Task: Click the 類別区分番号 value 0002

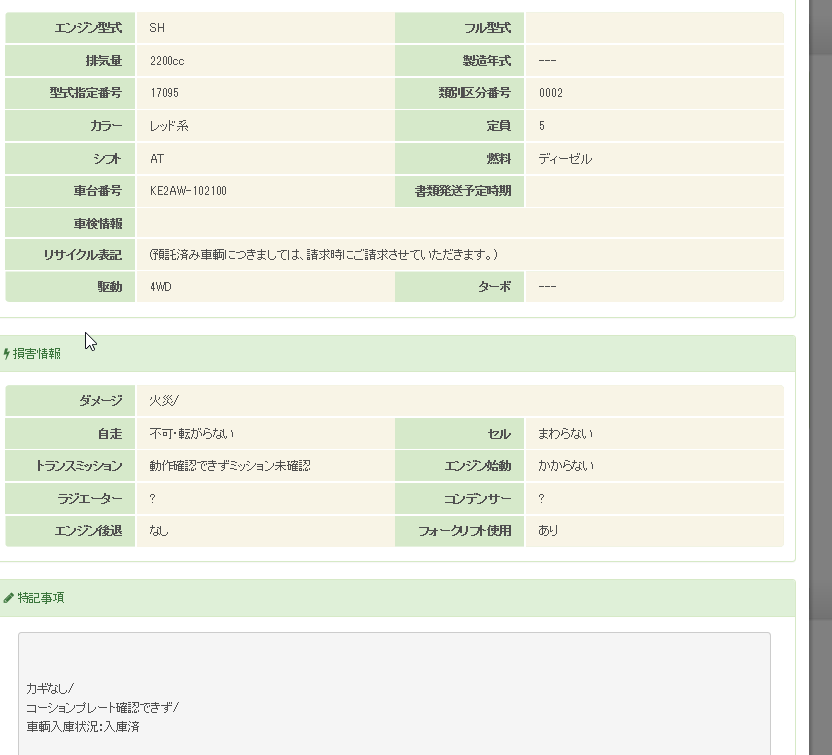Action: point(550,93)
